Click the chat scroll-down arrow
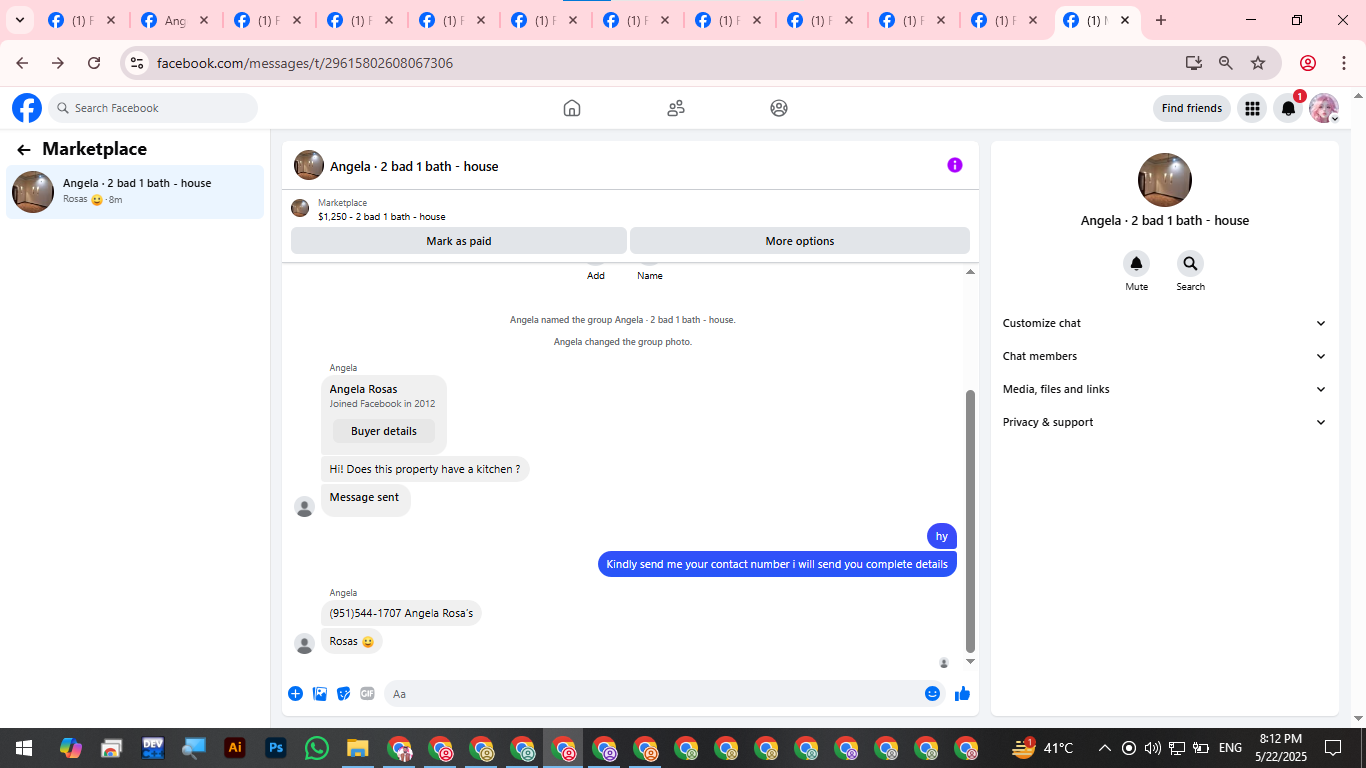 click(970, 661)
